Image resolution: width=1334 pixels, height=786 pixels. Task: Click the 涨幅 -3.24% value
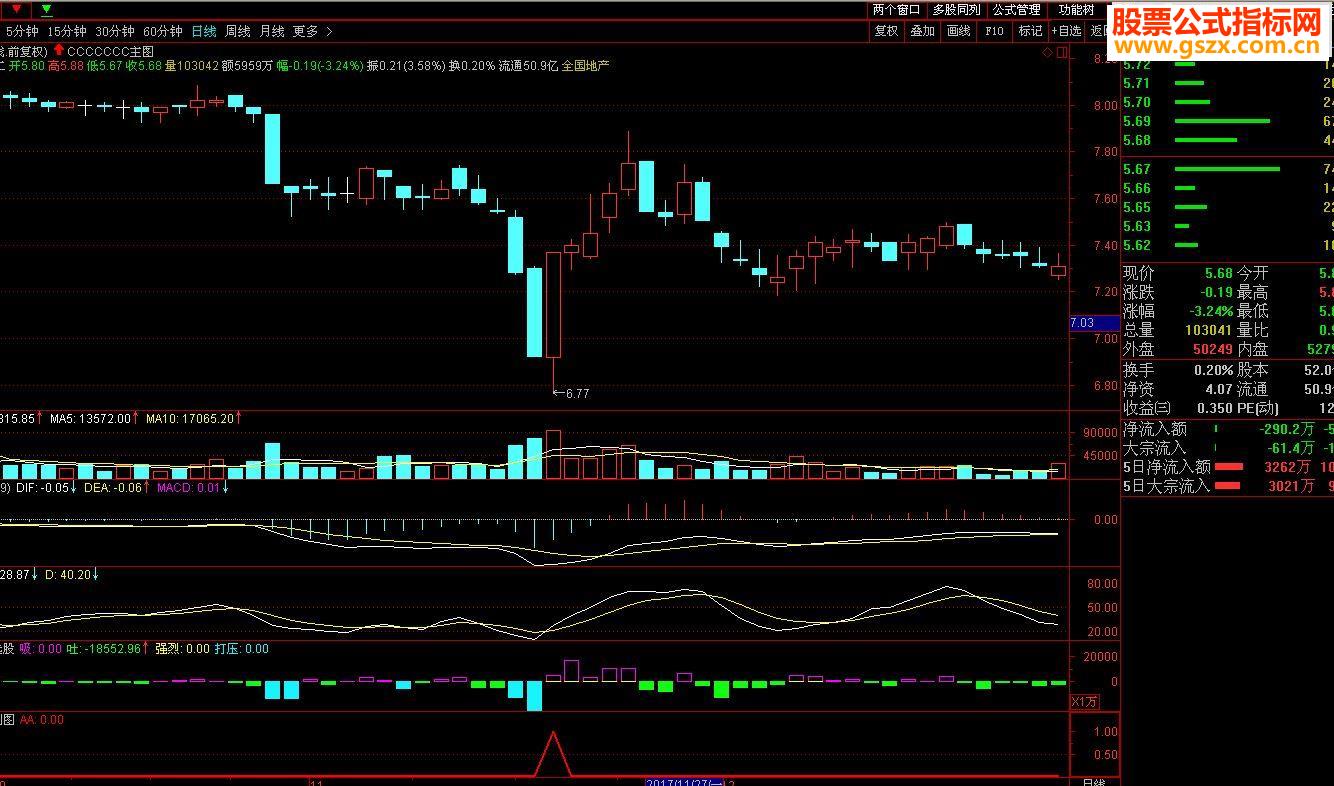[1209, 311]
